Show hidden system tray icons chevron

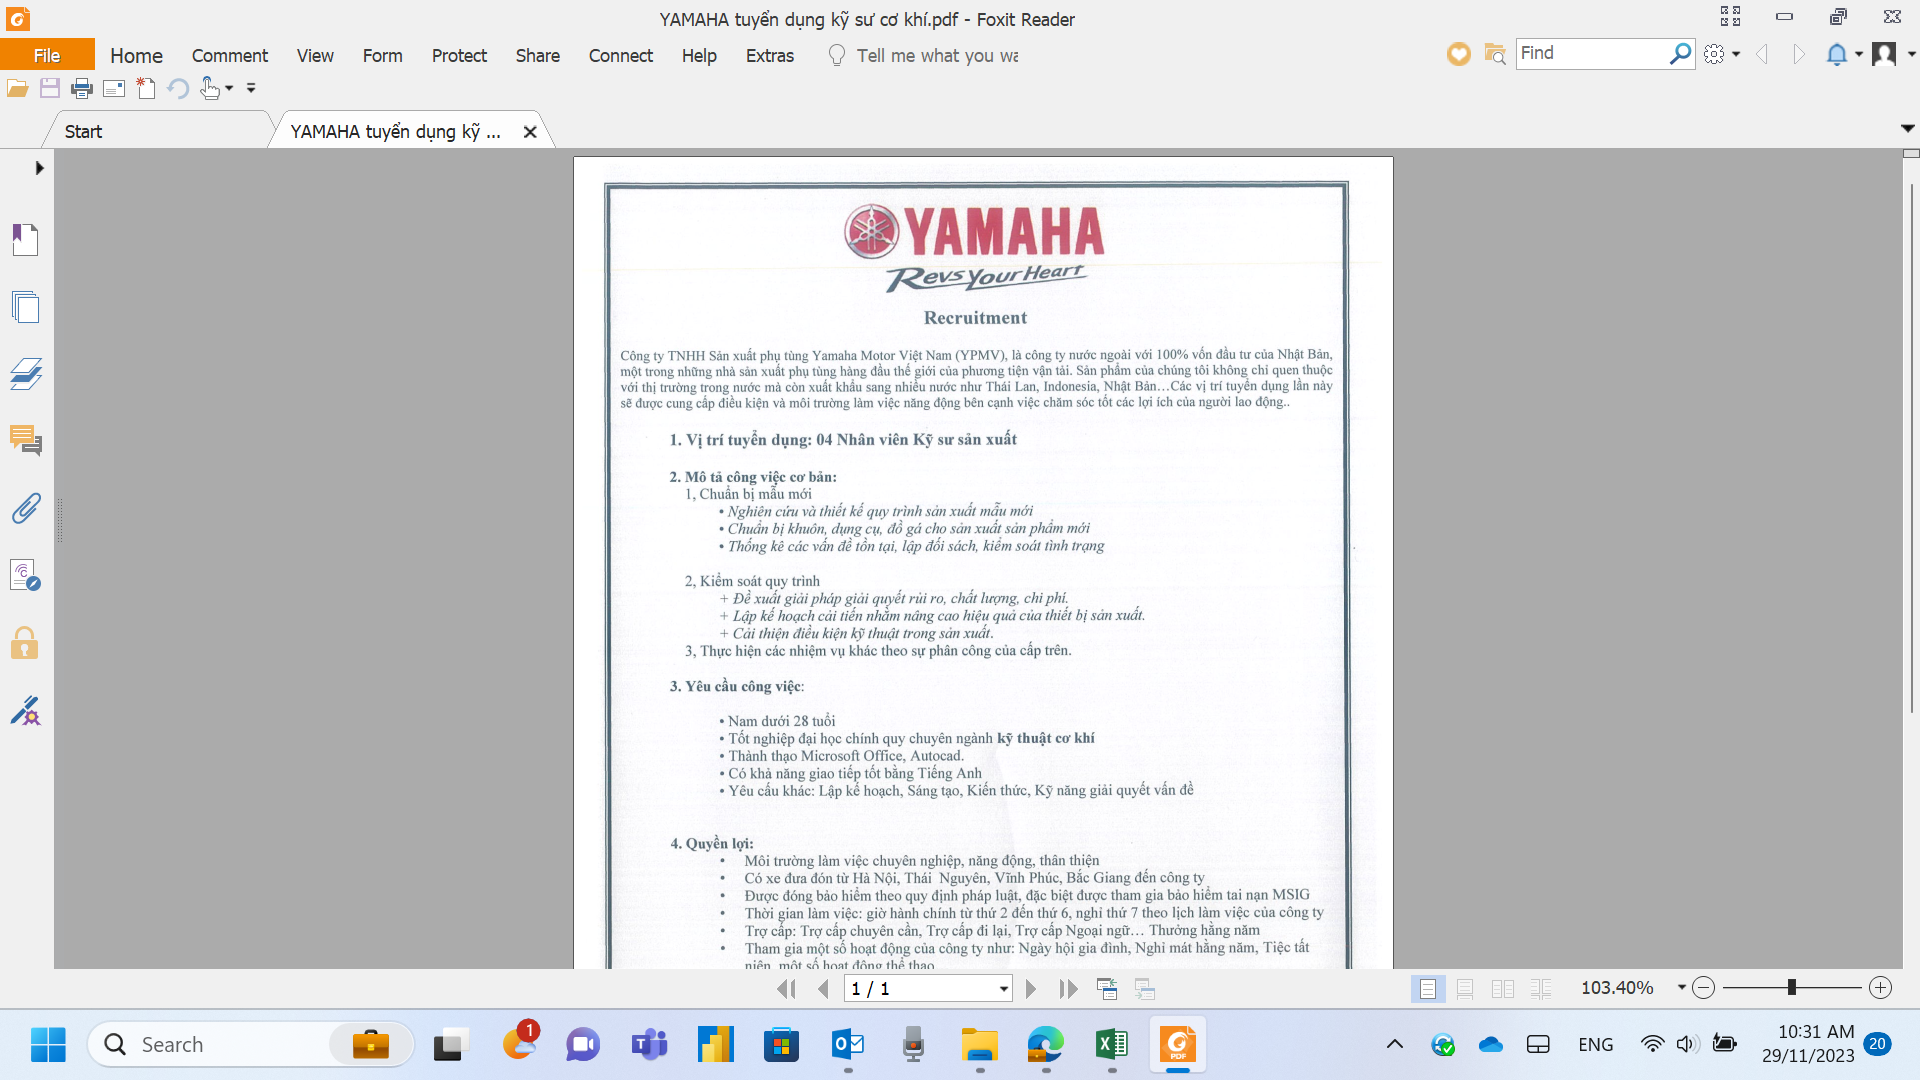pos(1394,1045)
